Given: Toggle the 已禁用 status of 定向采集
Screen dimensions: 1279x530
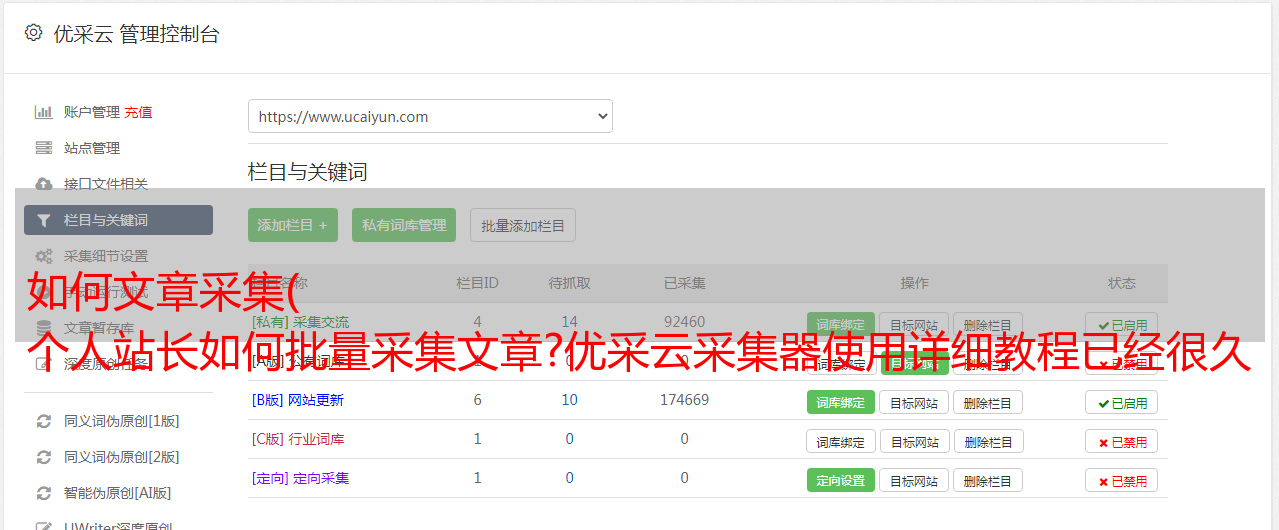Looking at the screenshot, I should (1121, 480).
